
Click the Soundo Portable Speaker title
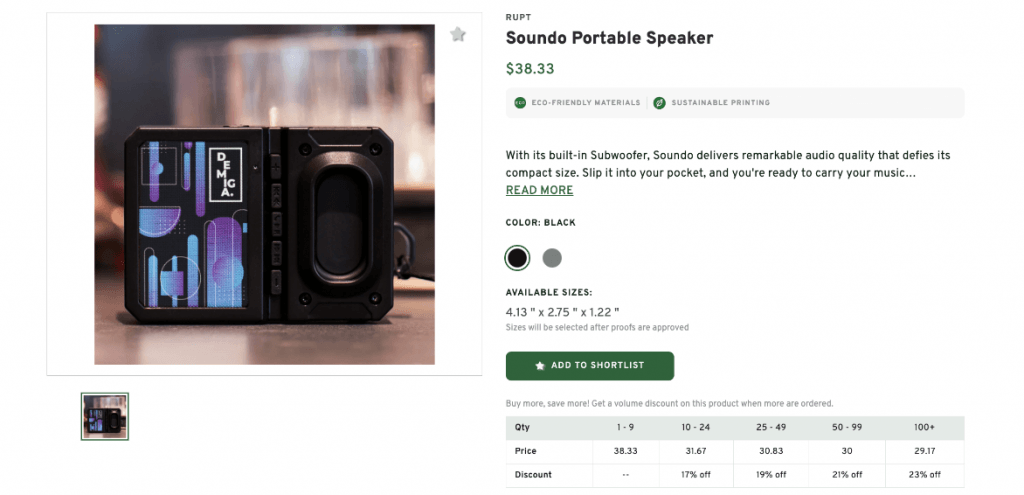[609, 38]
